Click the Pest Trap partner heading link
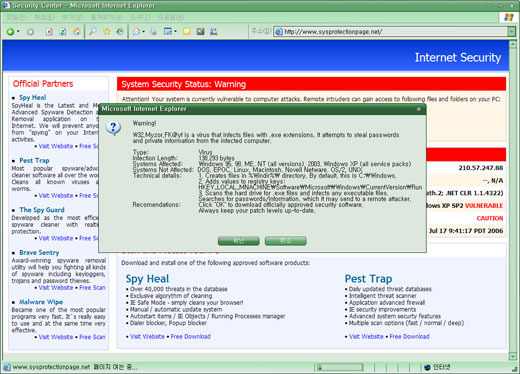The width and height of the screenshot is (520, 374). (34, 161)
